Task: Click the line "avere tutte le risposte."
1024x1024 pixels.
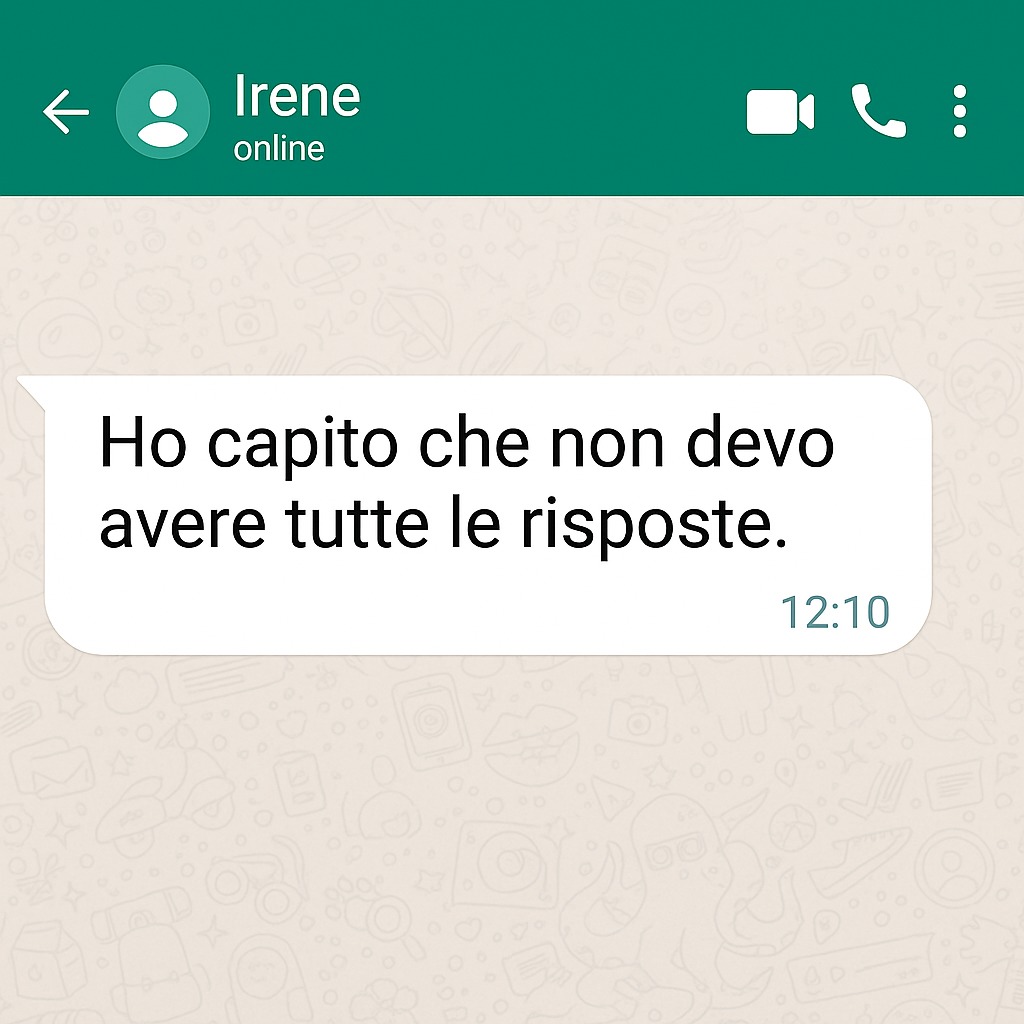Action: tap(443, 524)
